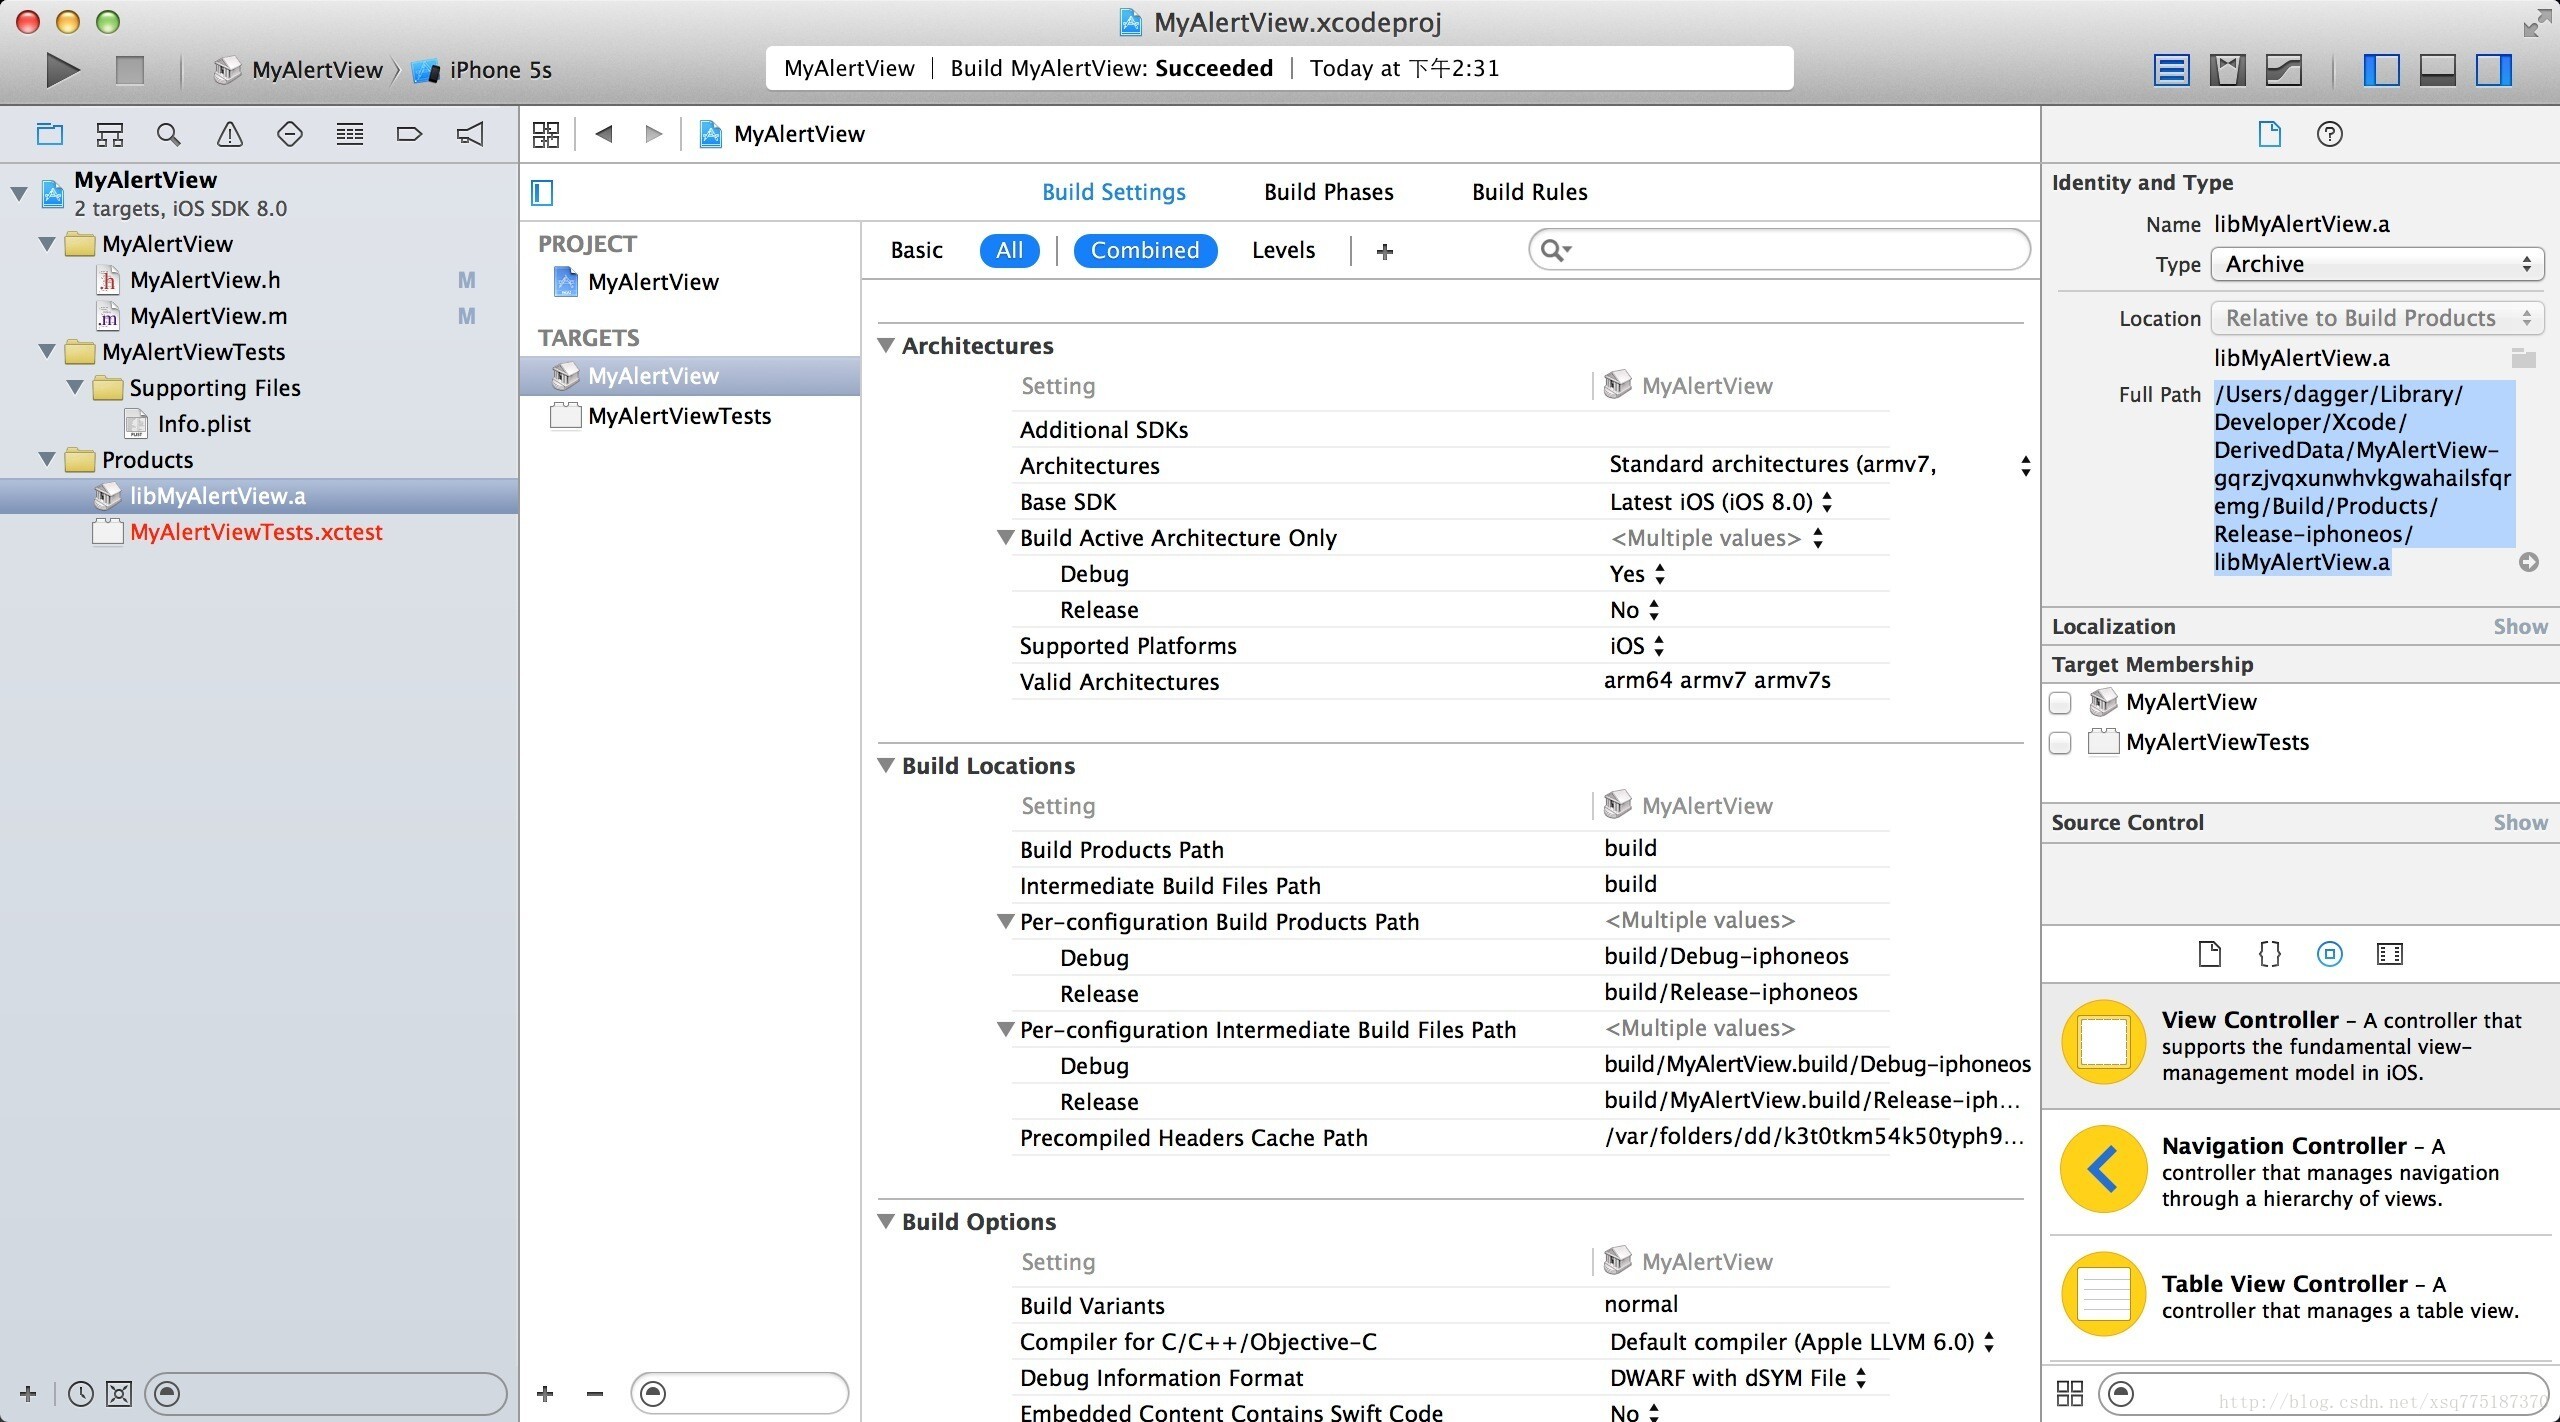The width and height of the screenshot is (2560, 1422).
Task: Select the Standard editor button
Action: point(2171,70)
